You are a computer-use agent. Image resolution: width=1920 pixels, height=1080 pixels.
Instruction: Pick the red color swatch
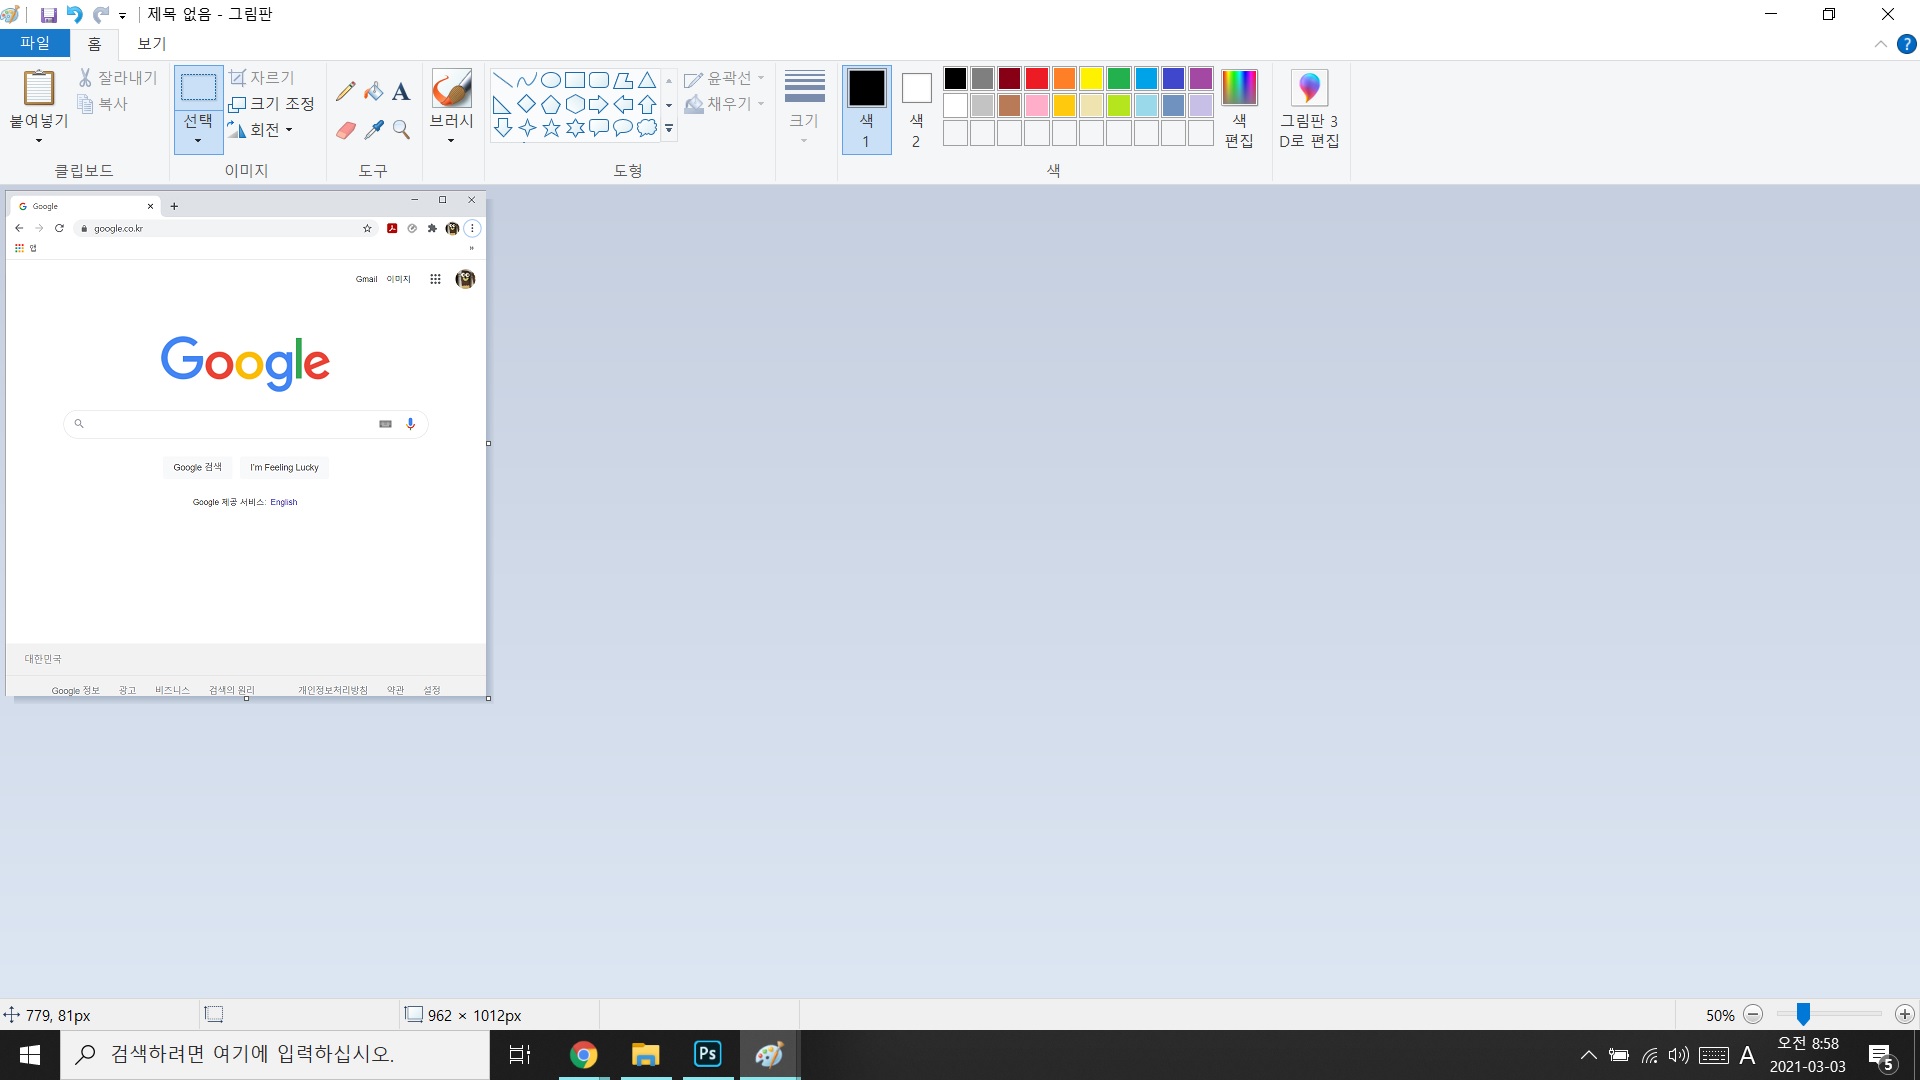coord(1037,79)
